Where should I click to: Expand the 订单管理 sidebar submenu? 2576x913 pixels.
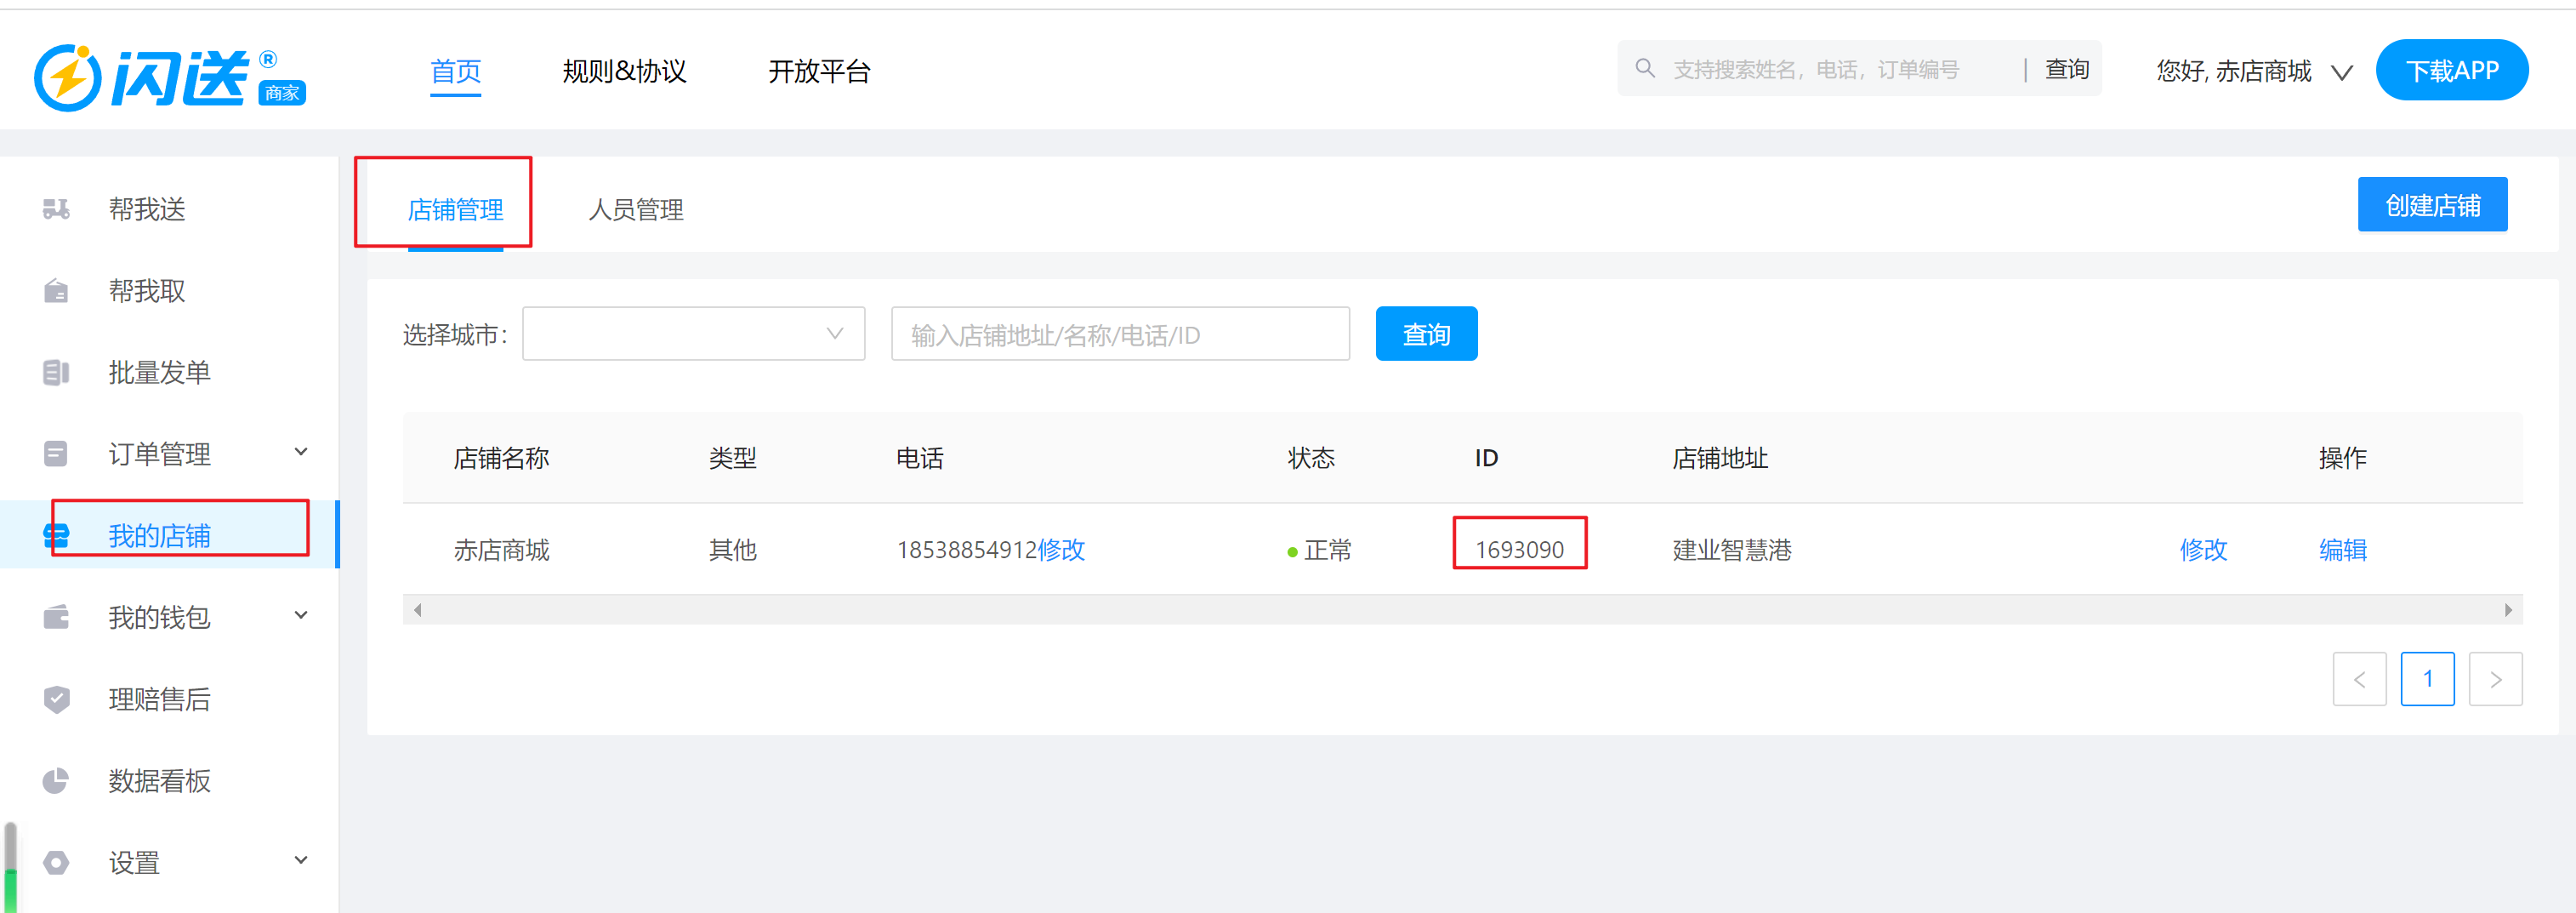coord(300,452)
